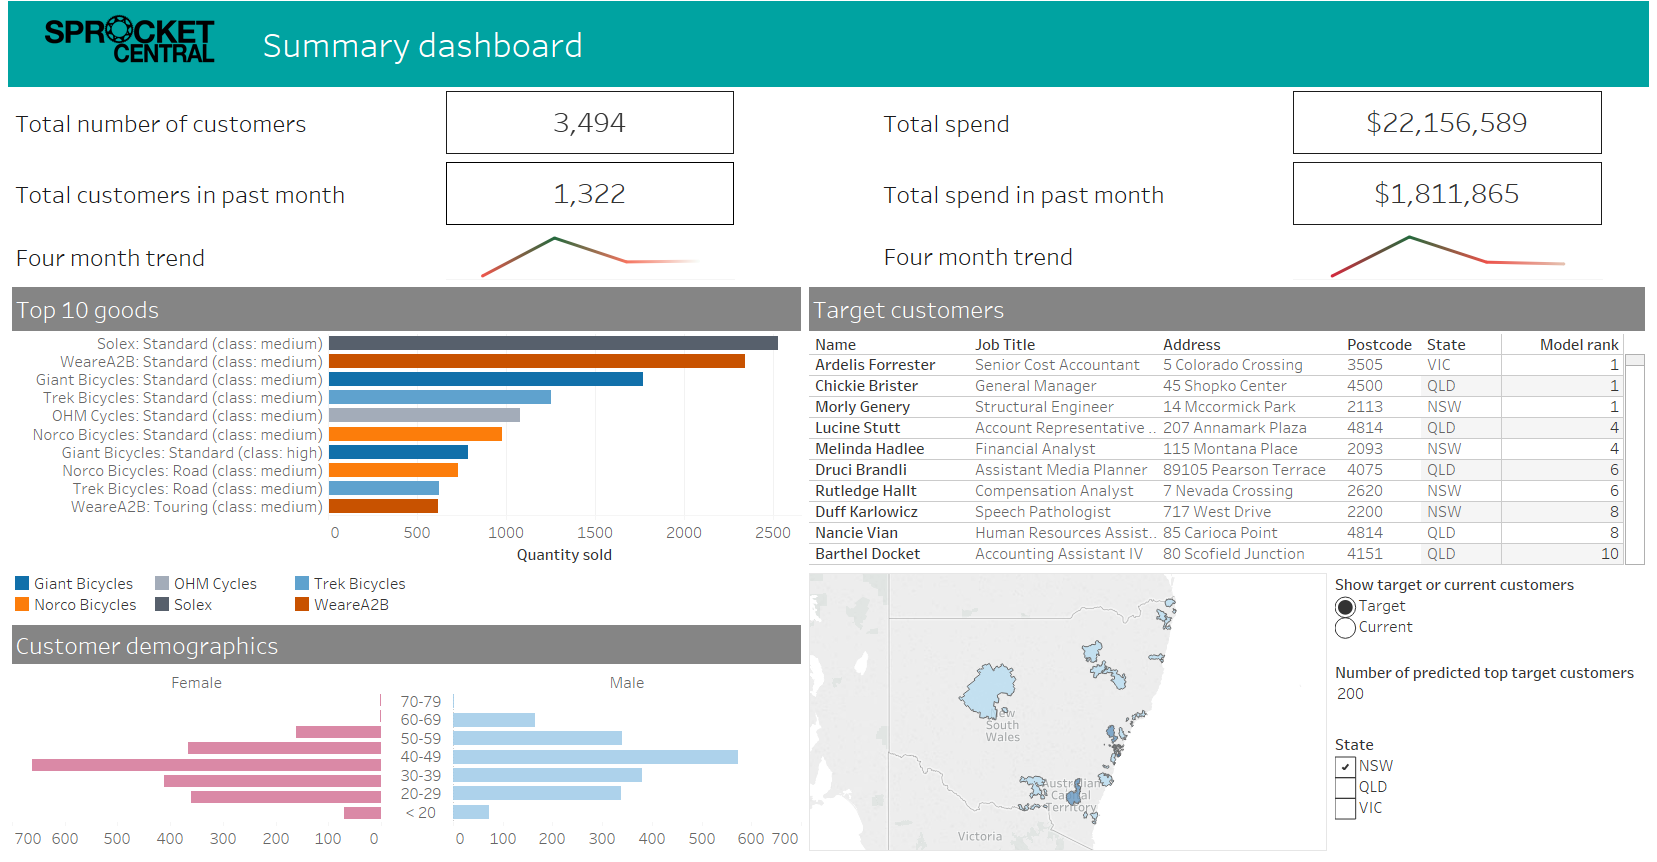Click the Norco Bicycles Road bar
Image resolution: width=1657 pixels, height=862 pixels.
(x=393, y=470)
